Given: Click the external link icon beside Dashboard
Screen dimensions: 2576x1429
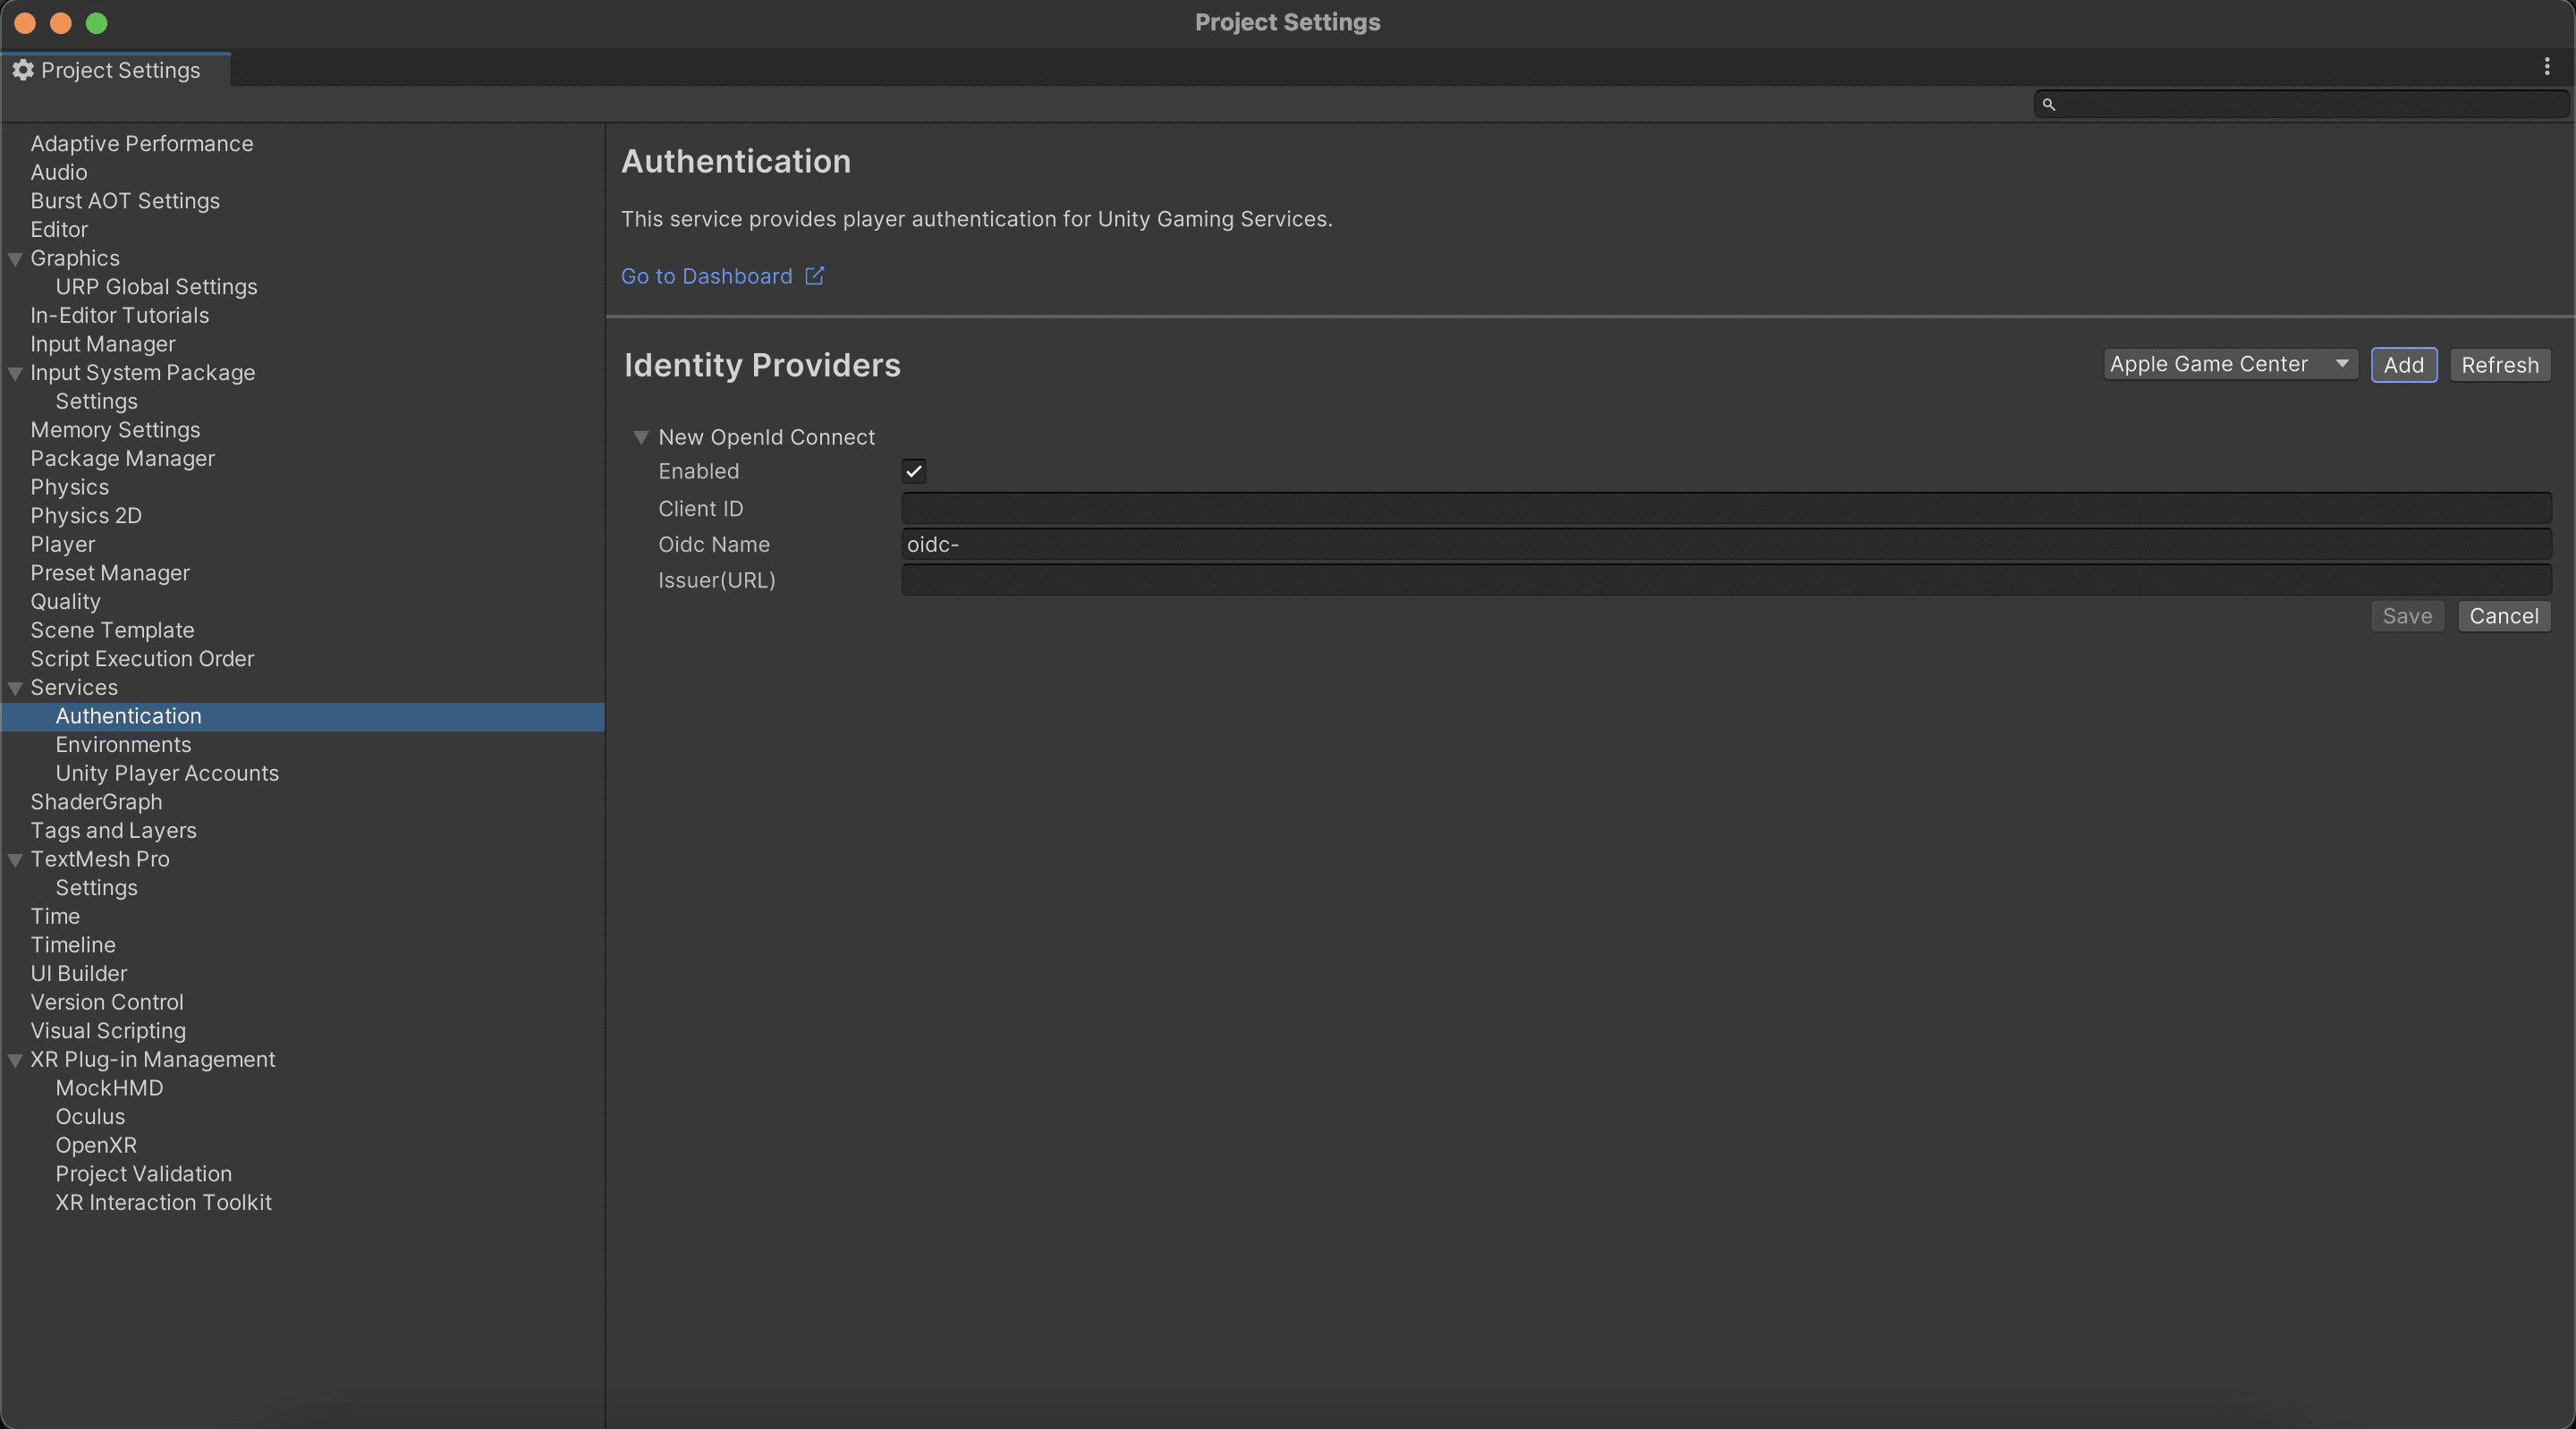Looking at the screenshot, I should pos(814,276).
